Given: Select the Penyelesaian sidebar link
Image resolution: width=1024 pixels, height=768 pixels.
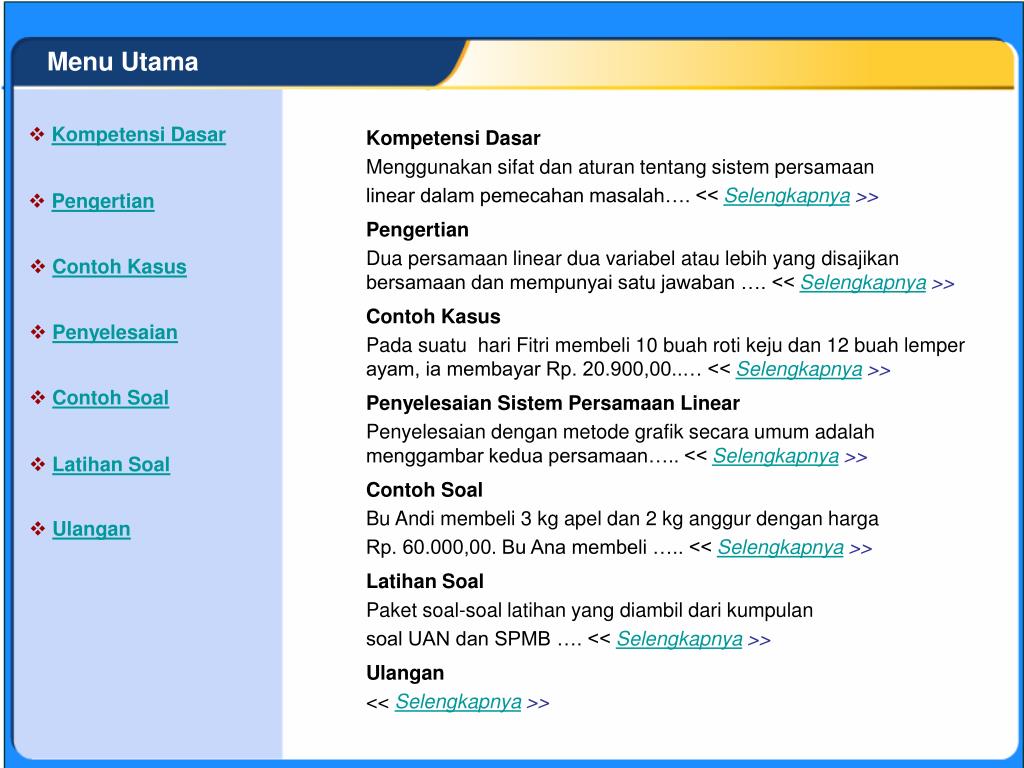Looking at the screenshot, I should (x=115, y=332).
